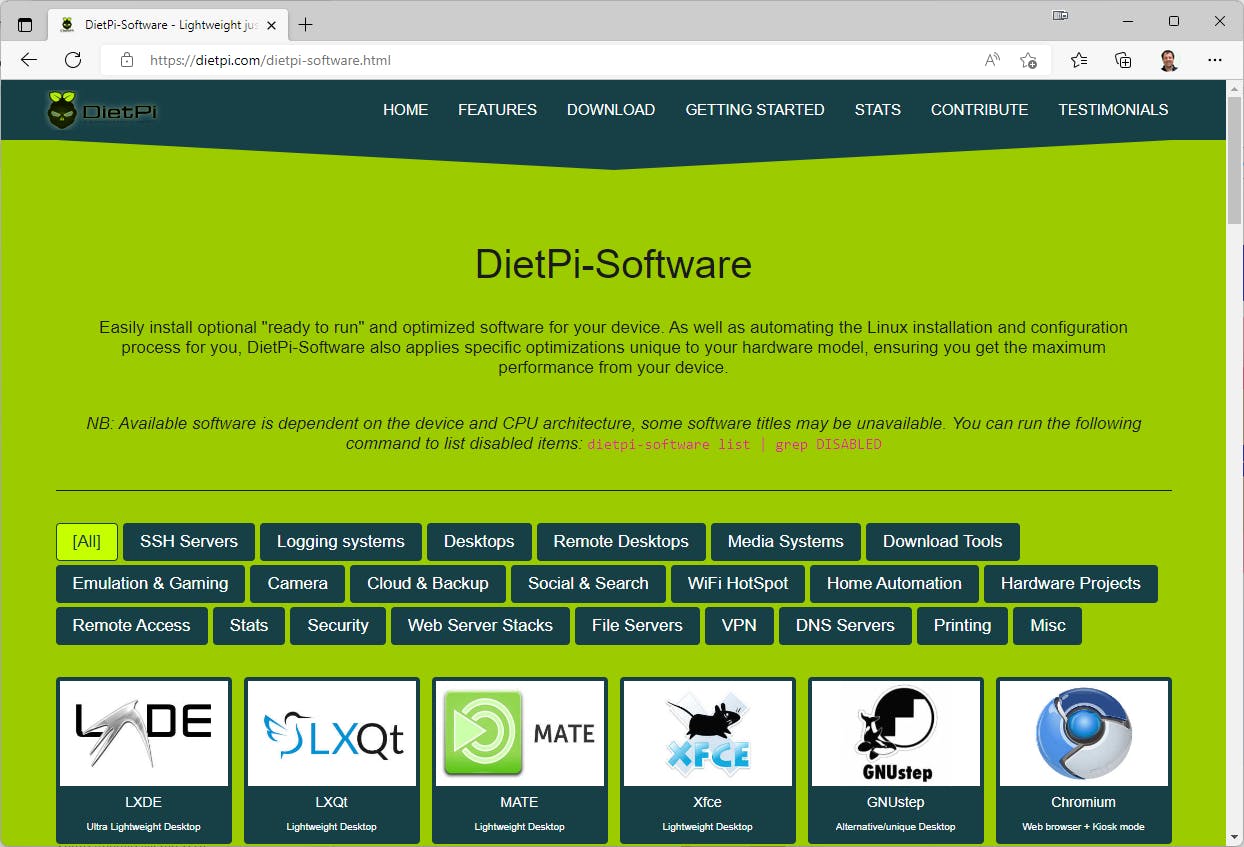
Task: Open the Favorites list icon
Action: pos(1079,60)
